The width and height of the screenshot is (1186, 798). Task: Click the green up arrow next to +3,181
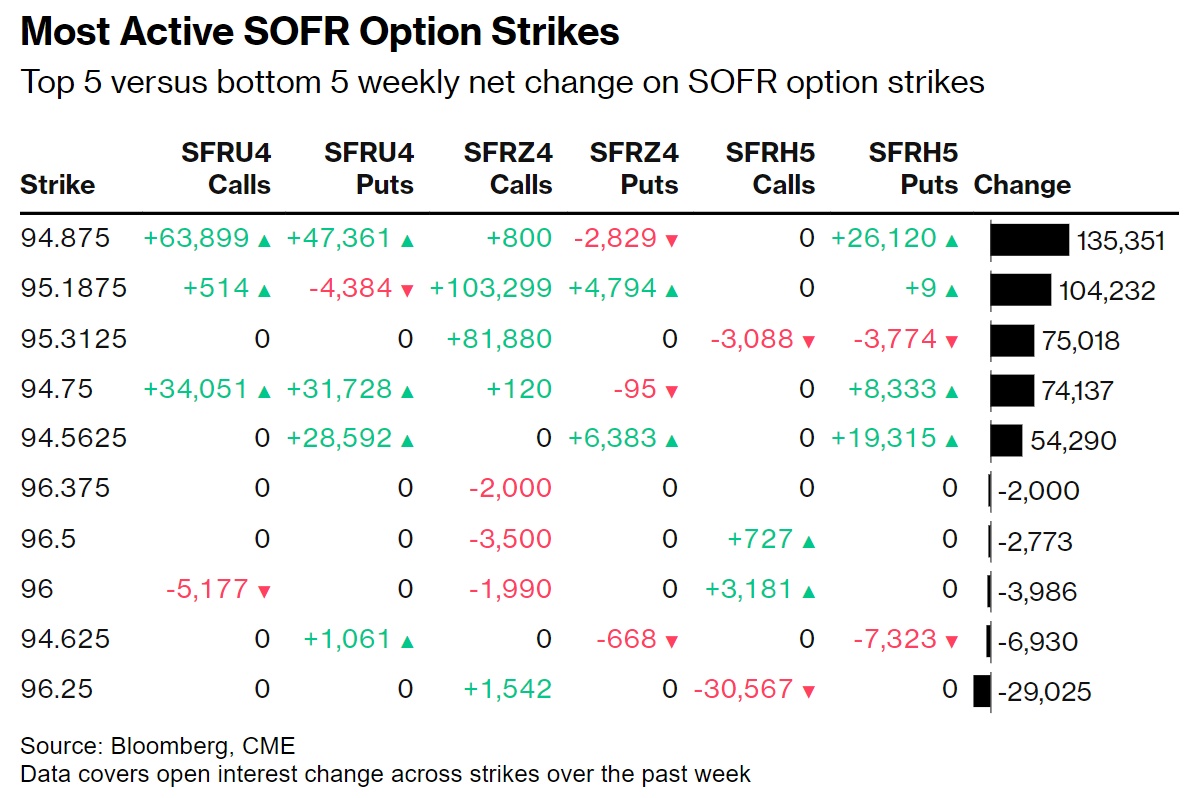coord(808,591)
